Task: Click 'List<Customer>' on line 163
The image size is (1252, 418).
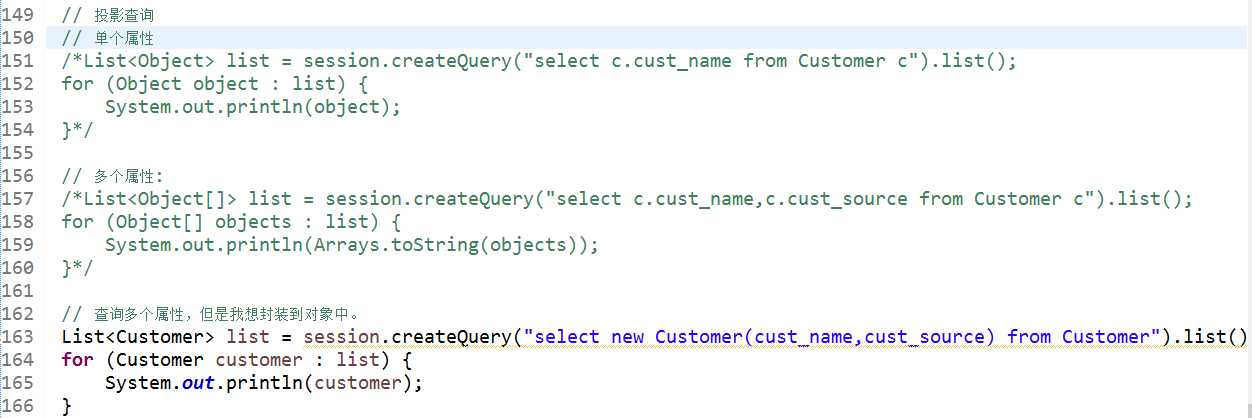Action: click(138, 337)
